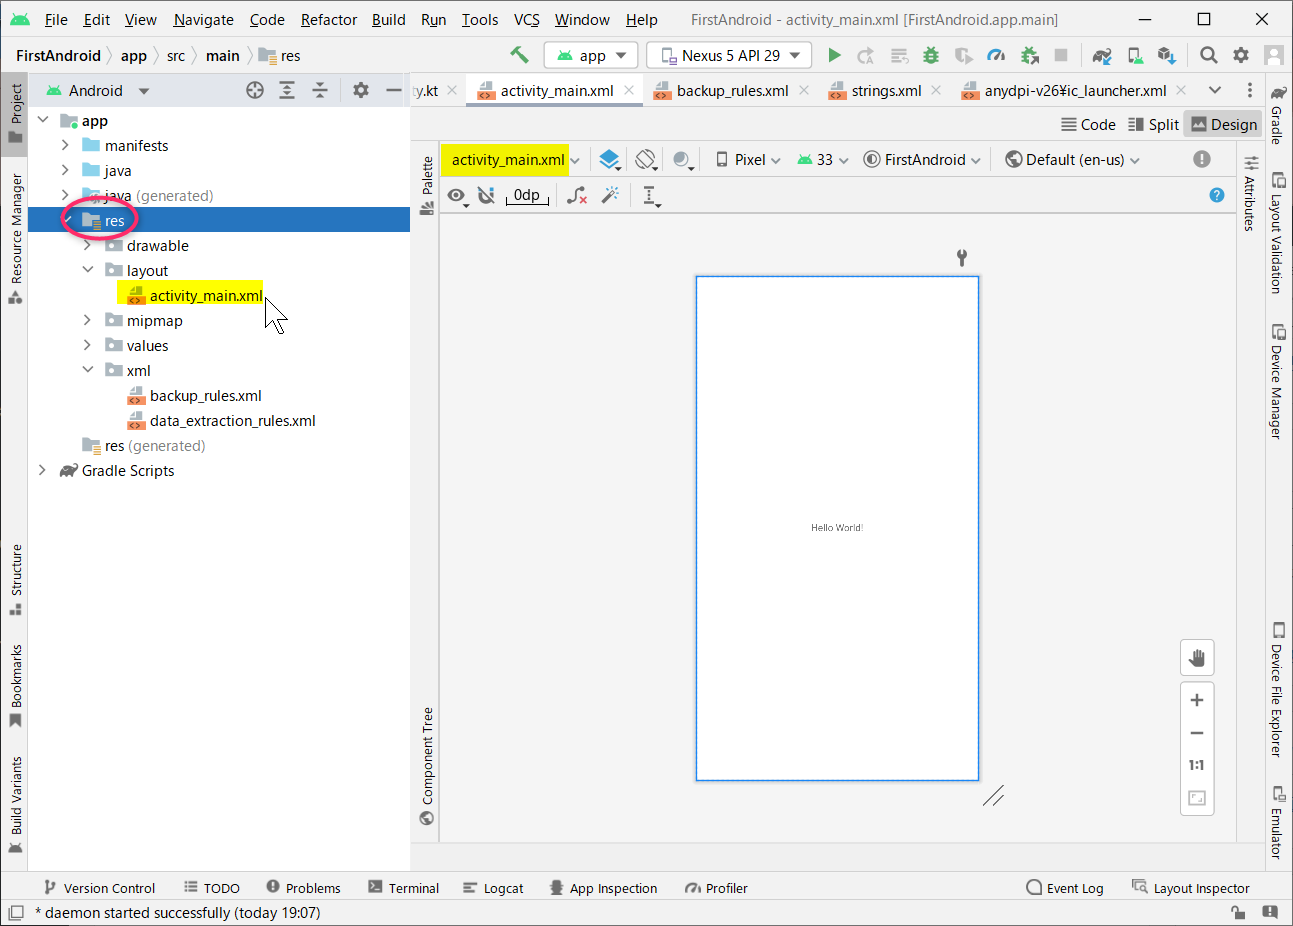The width and height of the screenshot is (1293, 926).
Task: Open the Refactor menu
Action: [x=328, y=19]
